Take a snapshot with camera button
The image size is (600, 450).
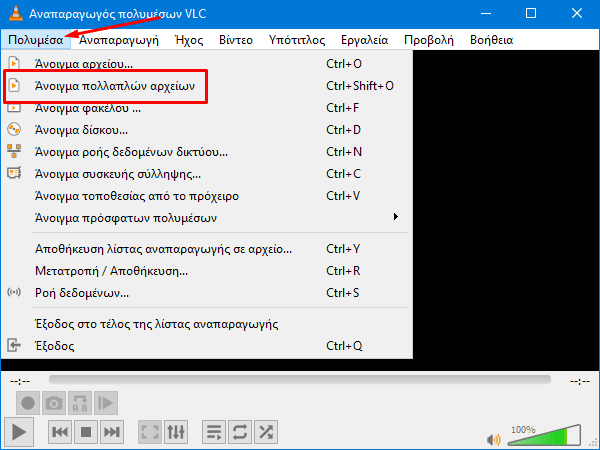54,403
